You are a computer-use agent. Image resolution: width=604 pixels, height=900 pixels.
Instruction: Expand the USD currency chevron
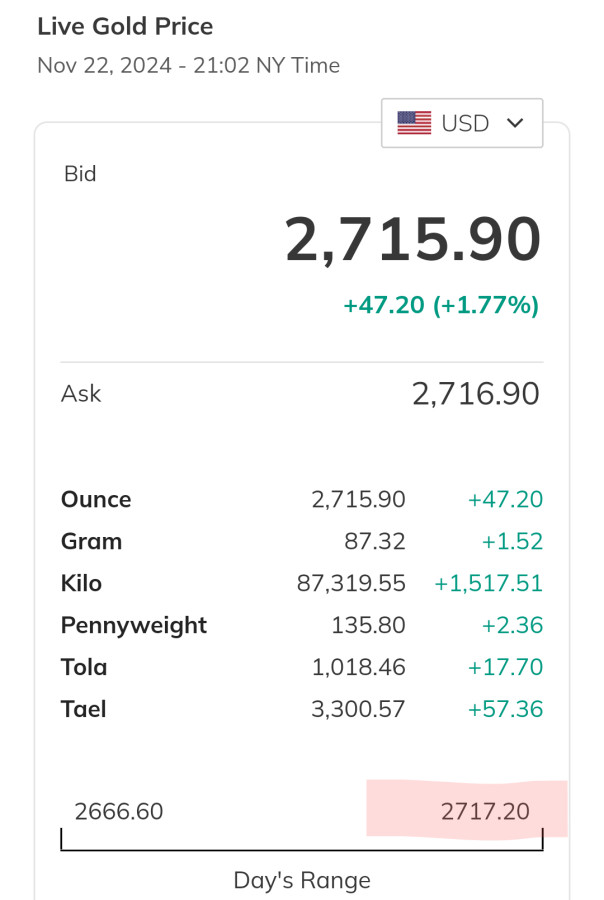point(516,123)
